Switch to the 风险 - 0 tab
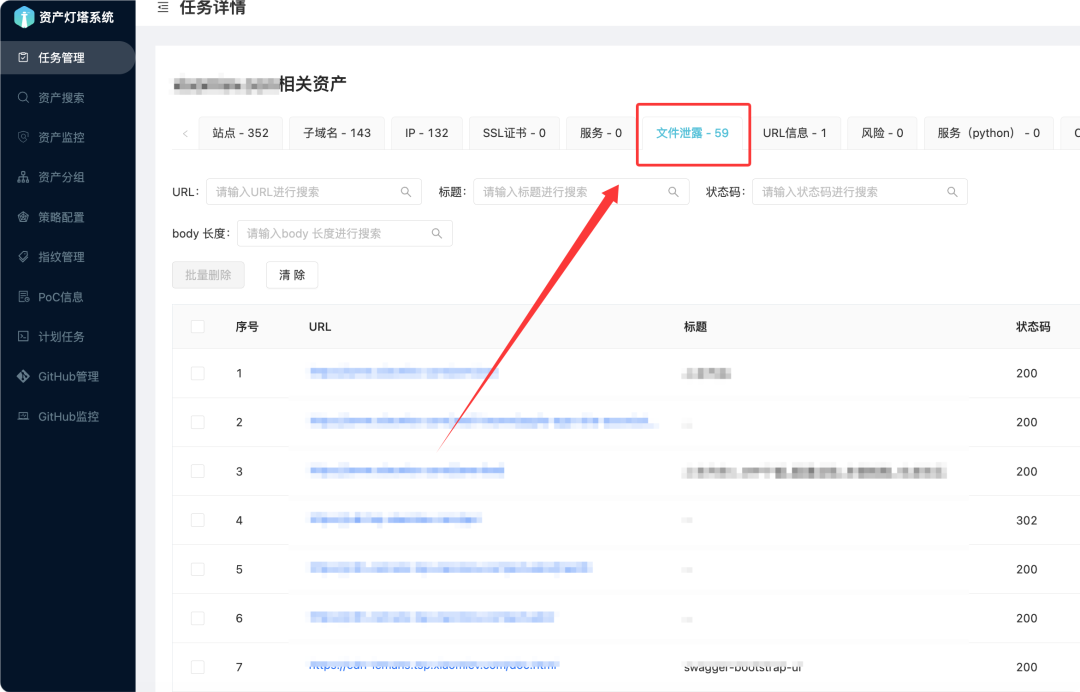The height and width of the screenshot is (692, 1080). tap(882, 133)
